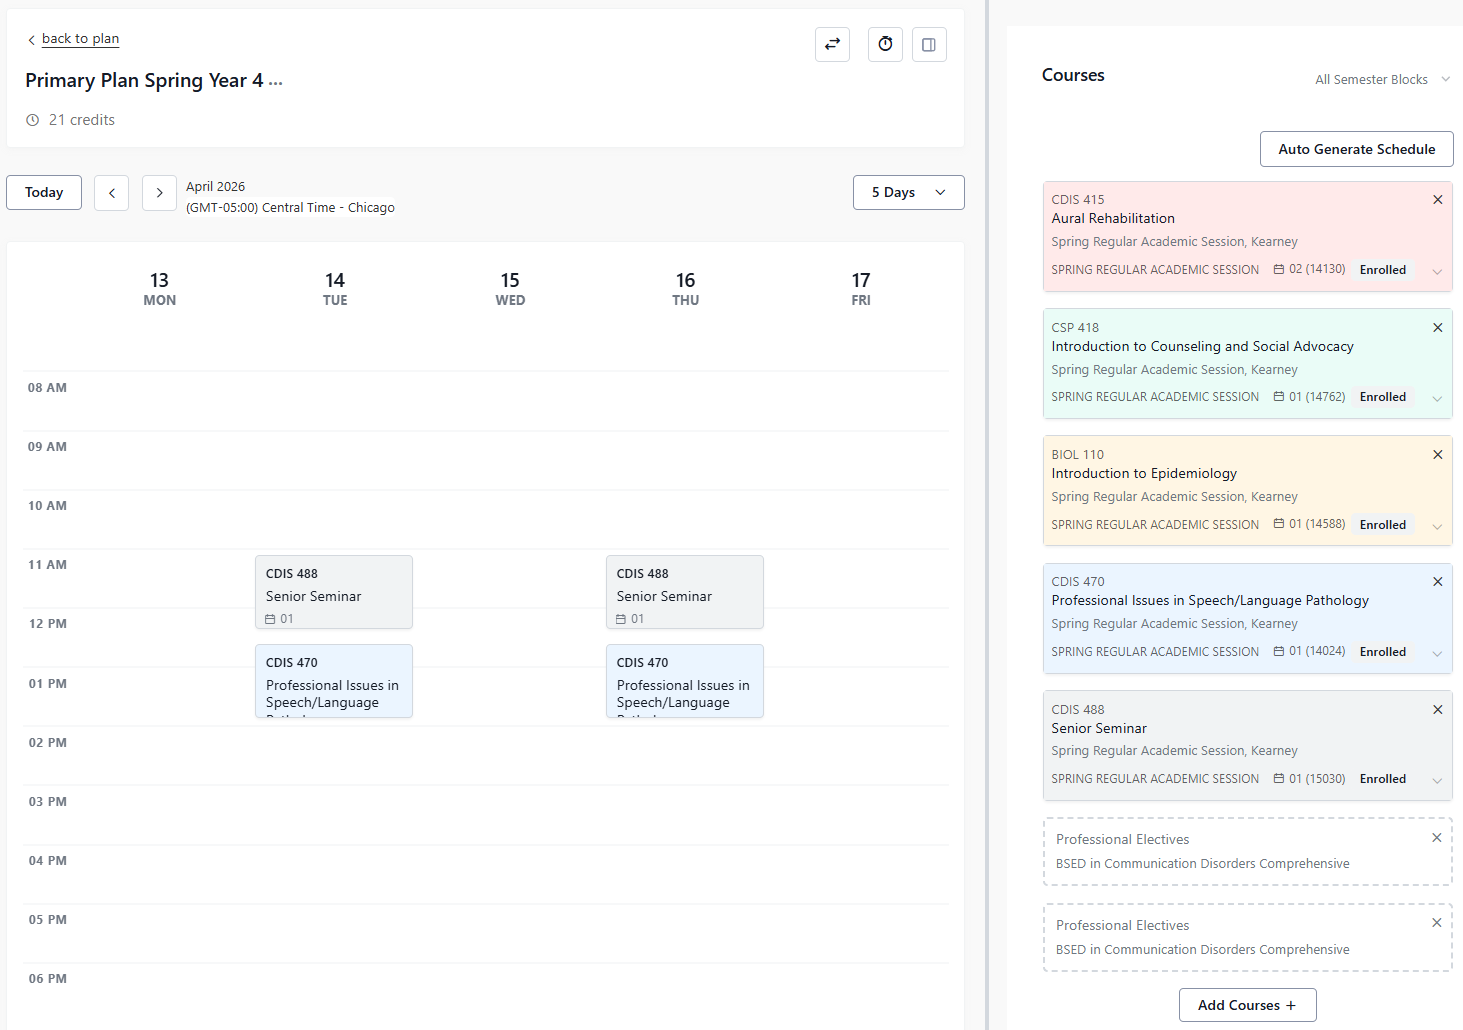Click section 02 (14130) text

1317,269
